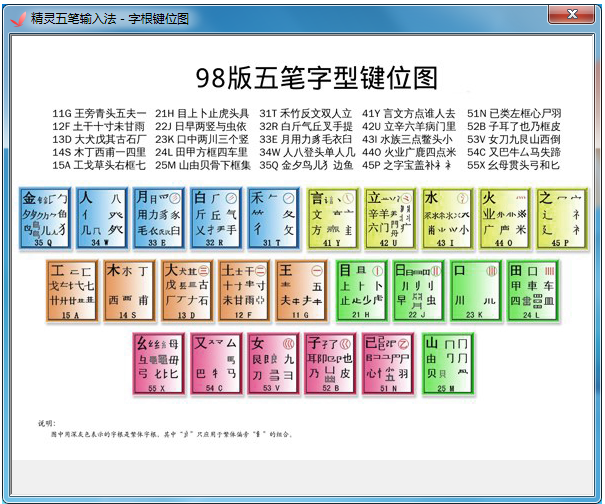Click the 大 key card labeled 13 D
The height and width of the screenshot is (504, 605).
[187, 291]
